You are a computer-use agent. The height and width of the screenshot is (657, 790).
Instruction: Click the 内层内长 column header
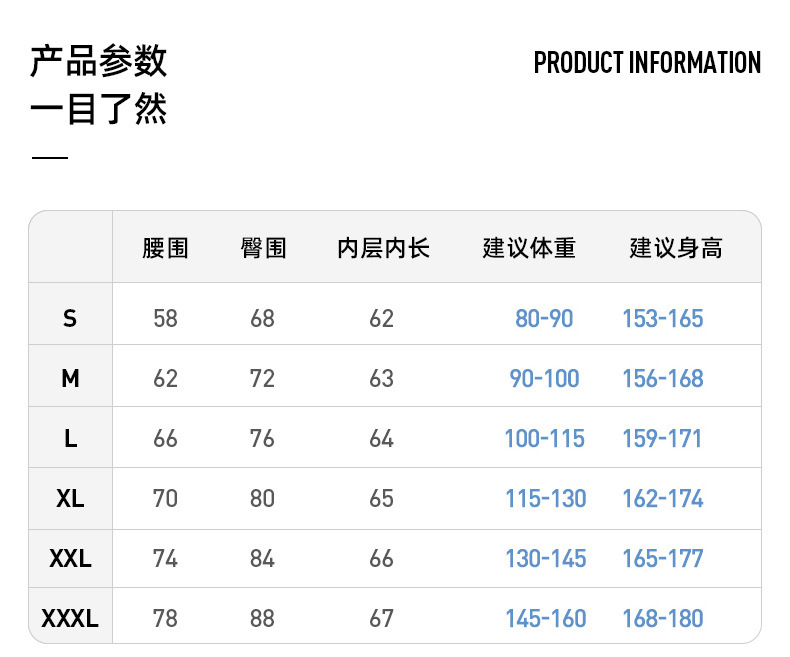tap(383, 248)
